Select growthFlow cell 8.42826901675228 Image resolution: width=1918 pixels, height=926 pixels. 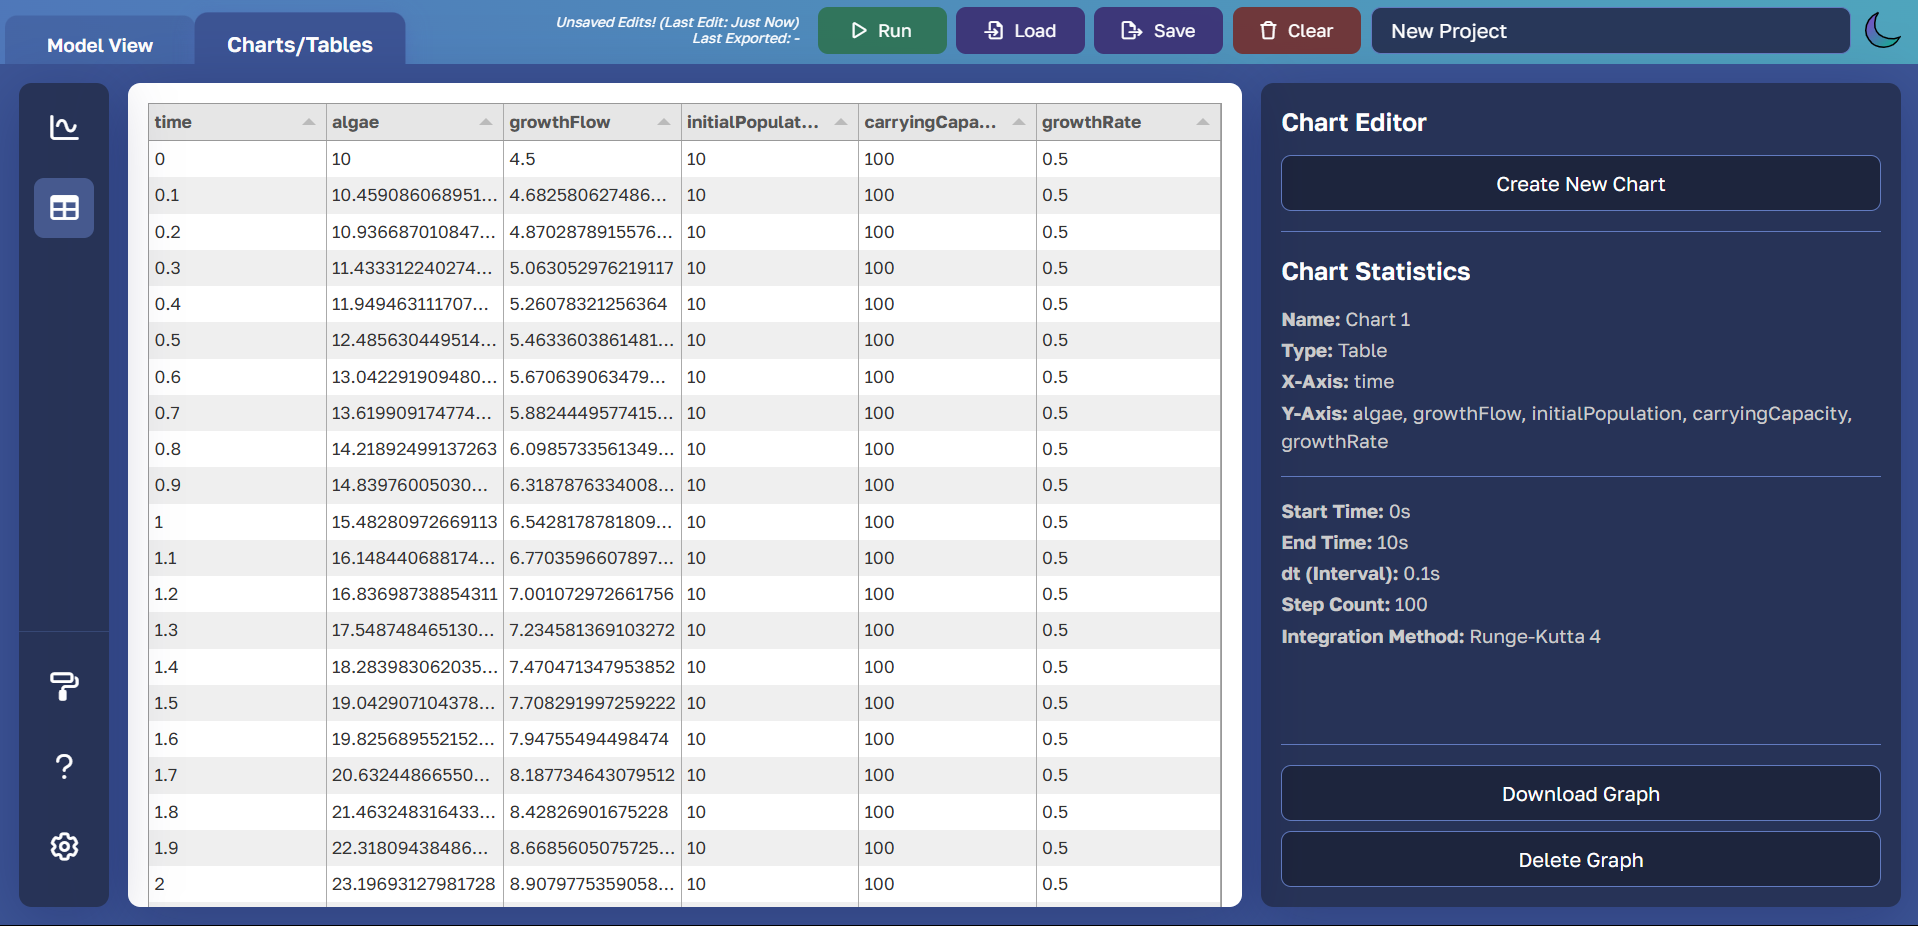coord(592,812)
